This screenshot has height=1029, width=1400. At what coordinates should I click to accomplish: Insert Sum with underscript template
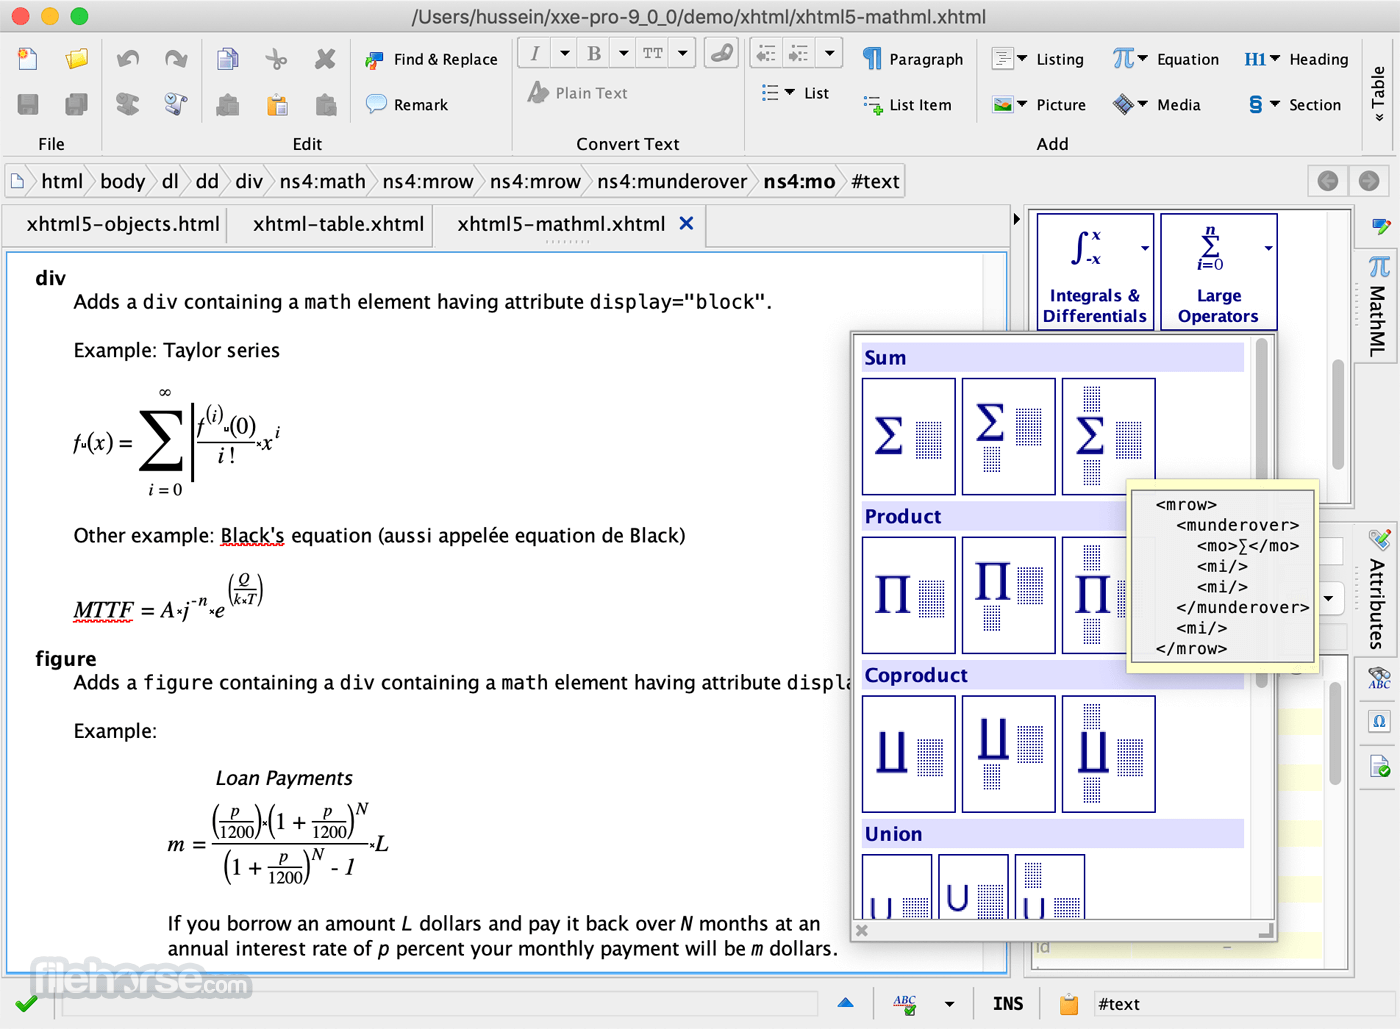tap(1009, 436)
